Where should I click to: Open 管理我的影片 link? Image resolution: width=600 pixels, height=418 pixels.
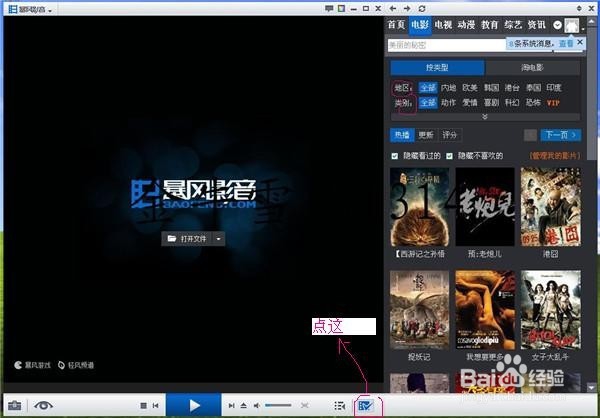coord(555,156)
